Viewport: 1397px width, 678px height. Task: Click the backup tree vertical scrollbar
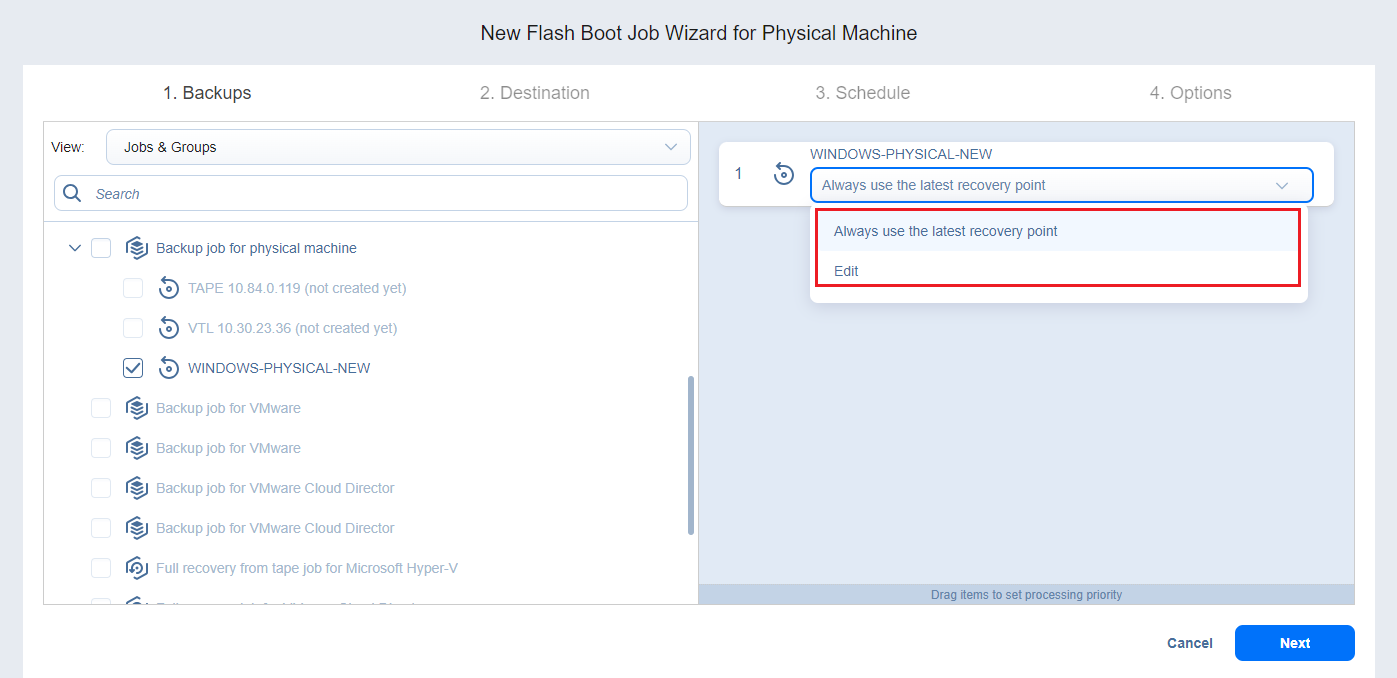pos(691,455)
